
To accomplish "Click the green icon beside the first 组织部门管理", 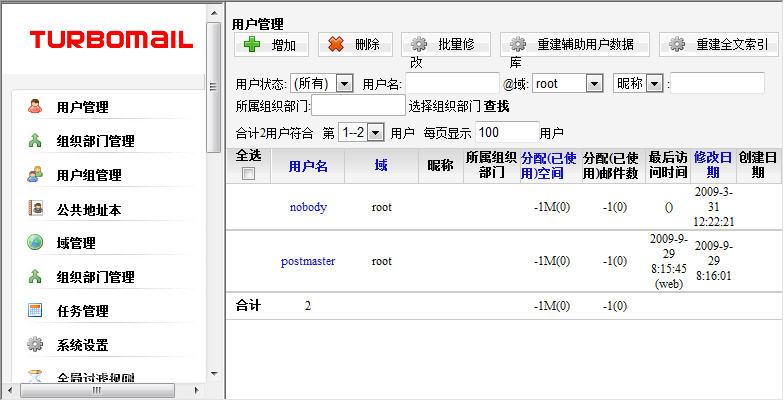I will [x=35, y=140].
